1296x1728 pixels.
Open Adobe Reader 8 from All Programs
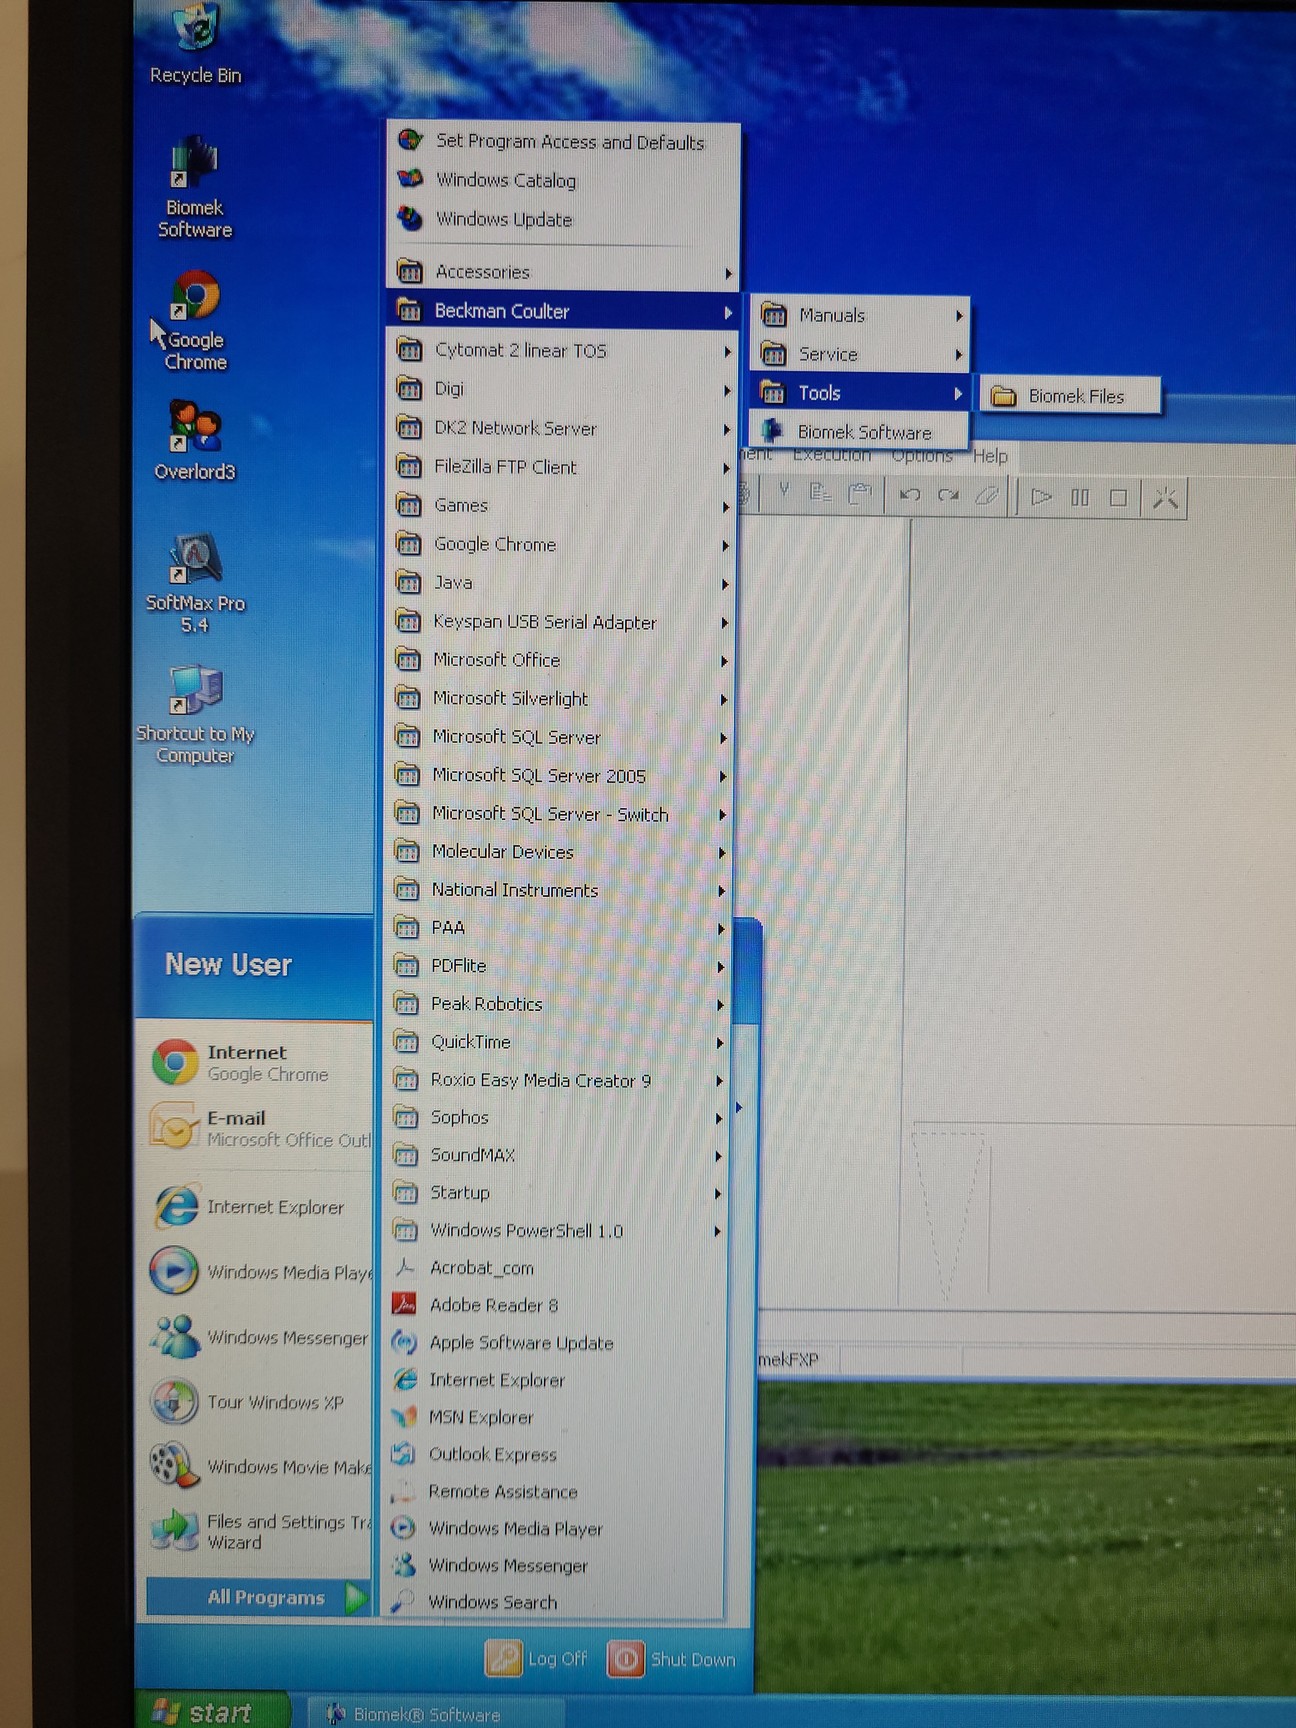[555, 1305]
